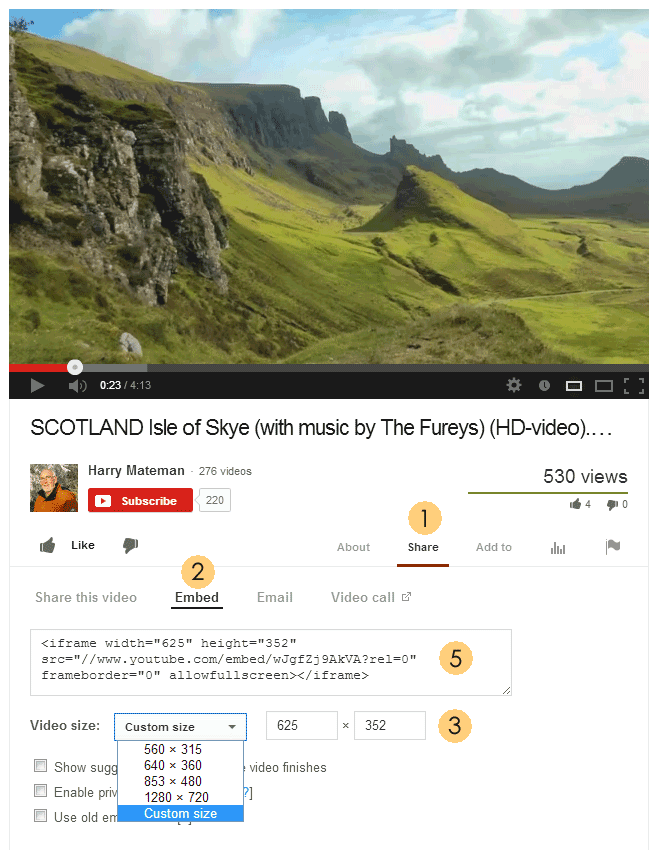The image size is (658, 850).
Task: Report the video with the flag icon
Action: pos(613,546)
